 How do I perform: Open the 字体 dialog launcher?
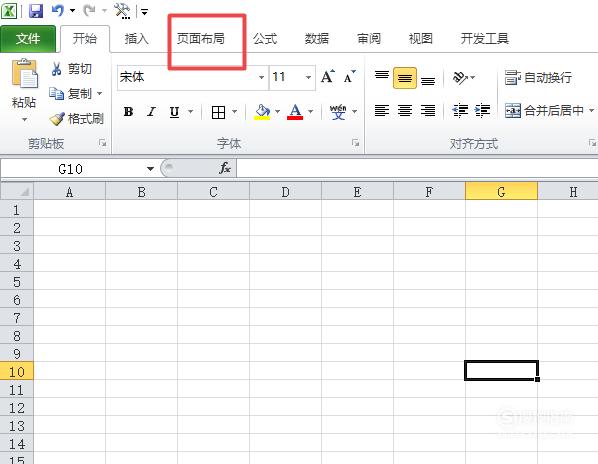click(355, 143)
